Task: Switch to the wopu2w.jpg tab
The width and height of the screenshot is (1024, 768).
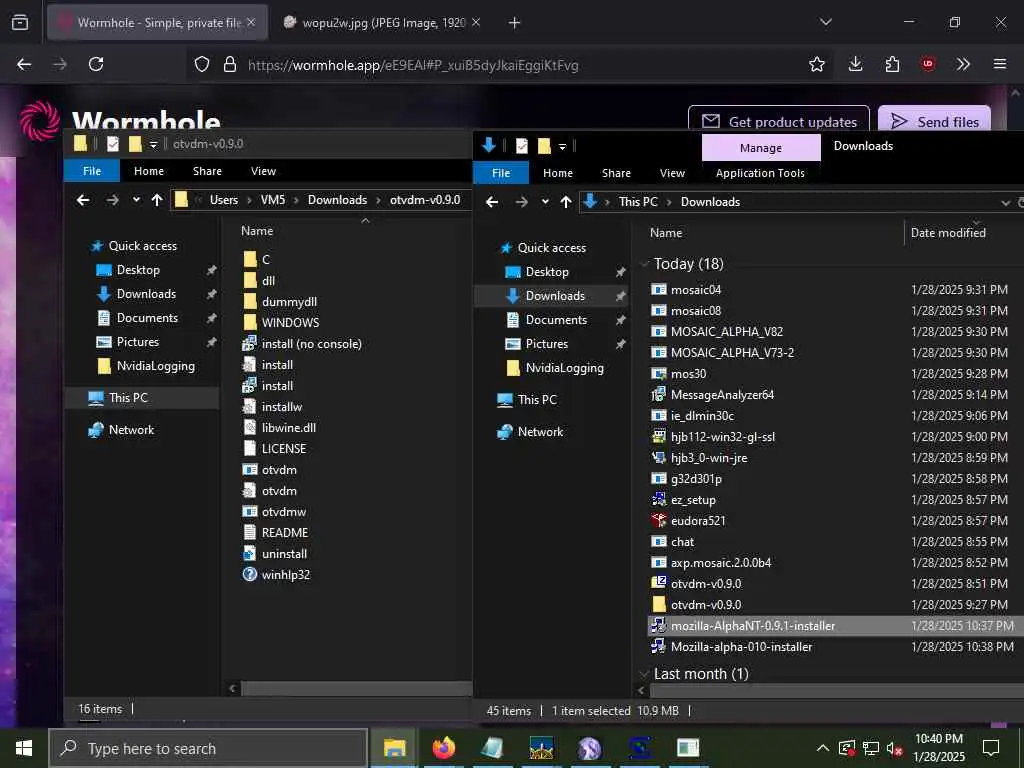Action: point(382,23)
